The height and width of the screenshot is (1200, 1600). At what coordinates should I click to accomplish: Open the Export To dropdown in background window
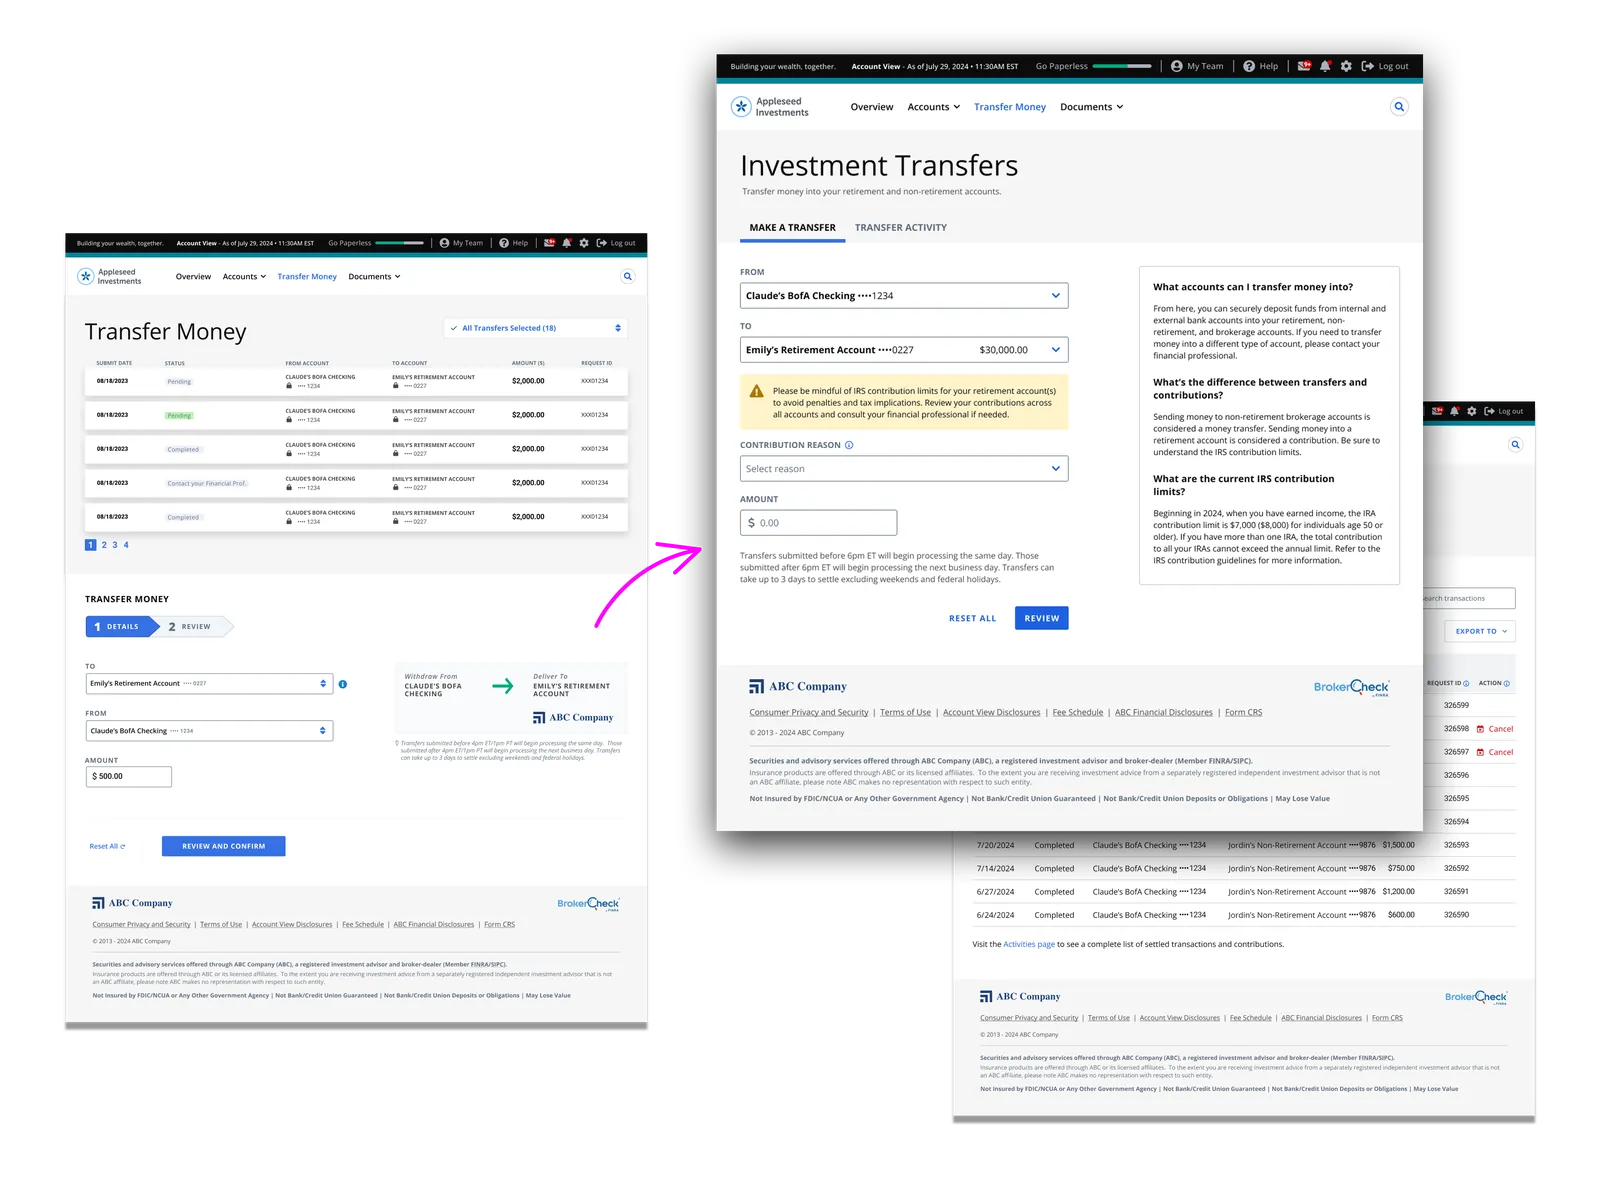pos(1480,631)
